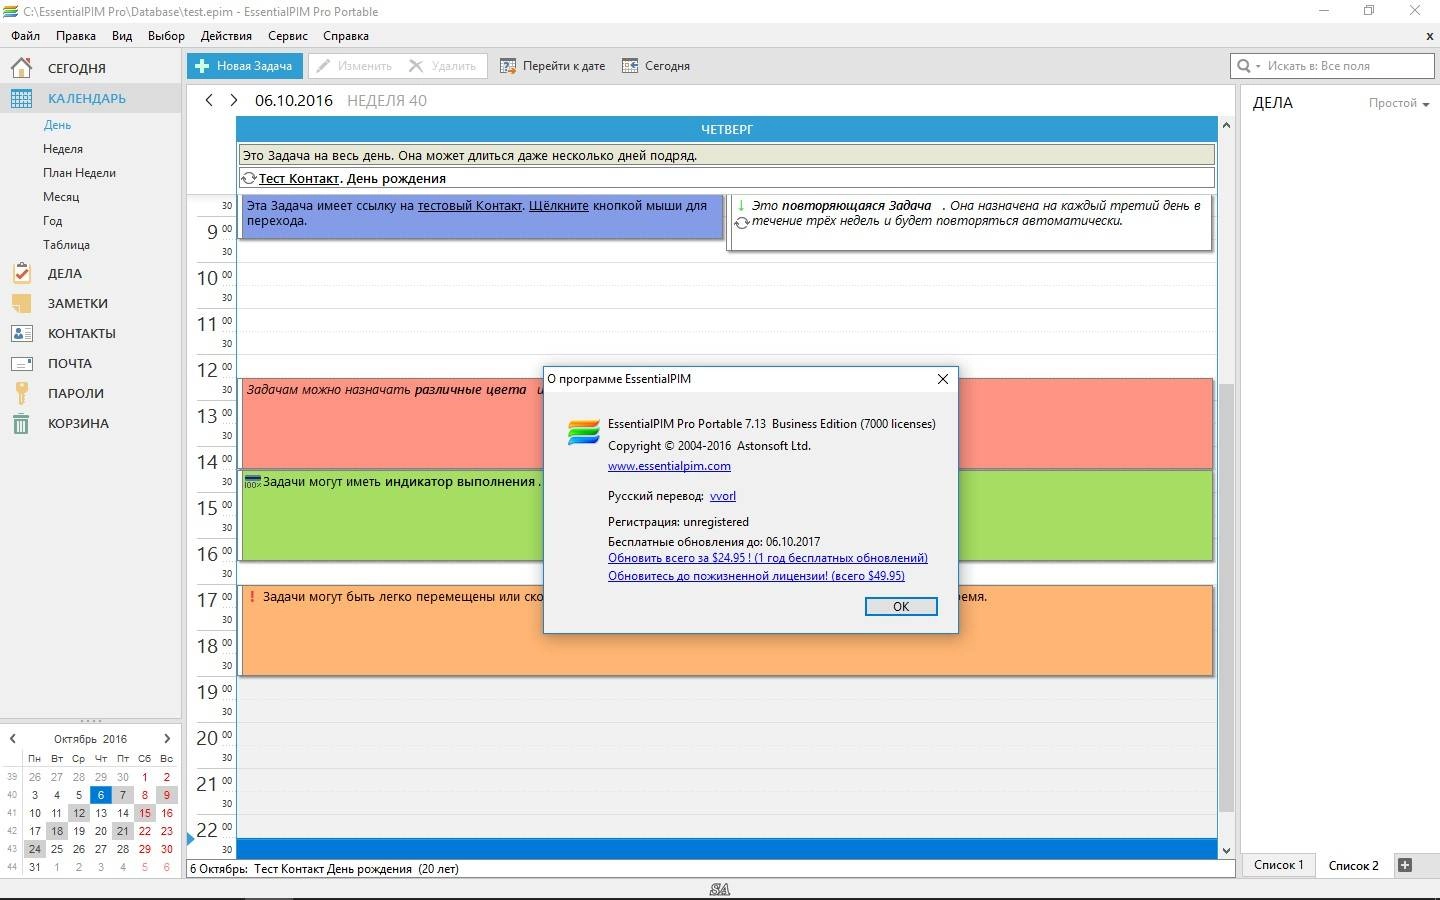Switch to the Список 2 tab
Screen dimensions: 1440x900
1353,865
